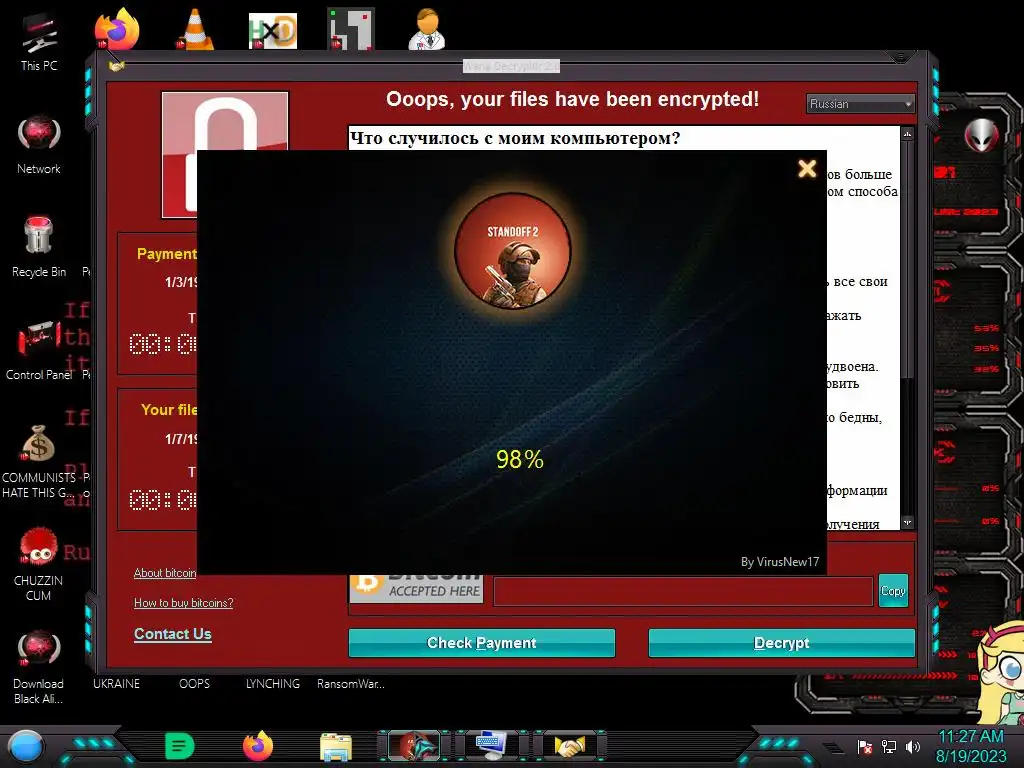1024x768 pixels.
Task: Open the COMMUNISTS HATE THIS G... money bag icon
Action: pyautogui.click(x=39, y=461)
